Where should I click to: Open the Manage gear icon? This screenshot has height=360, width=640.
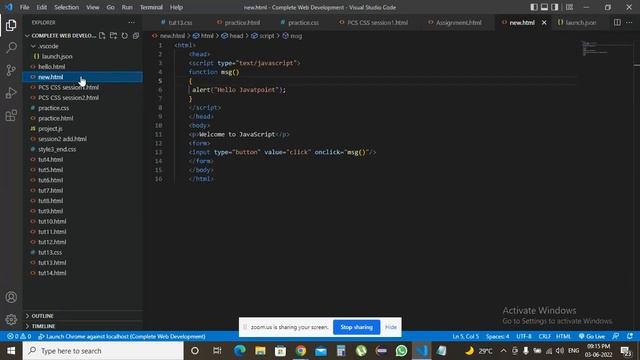coord(11,320)
